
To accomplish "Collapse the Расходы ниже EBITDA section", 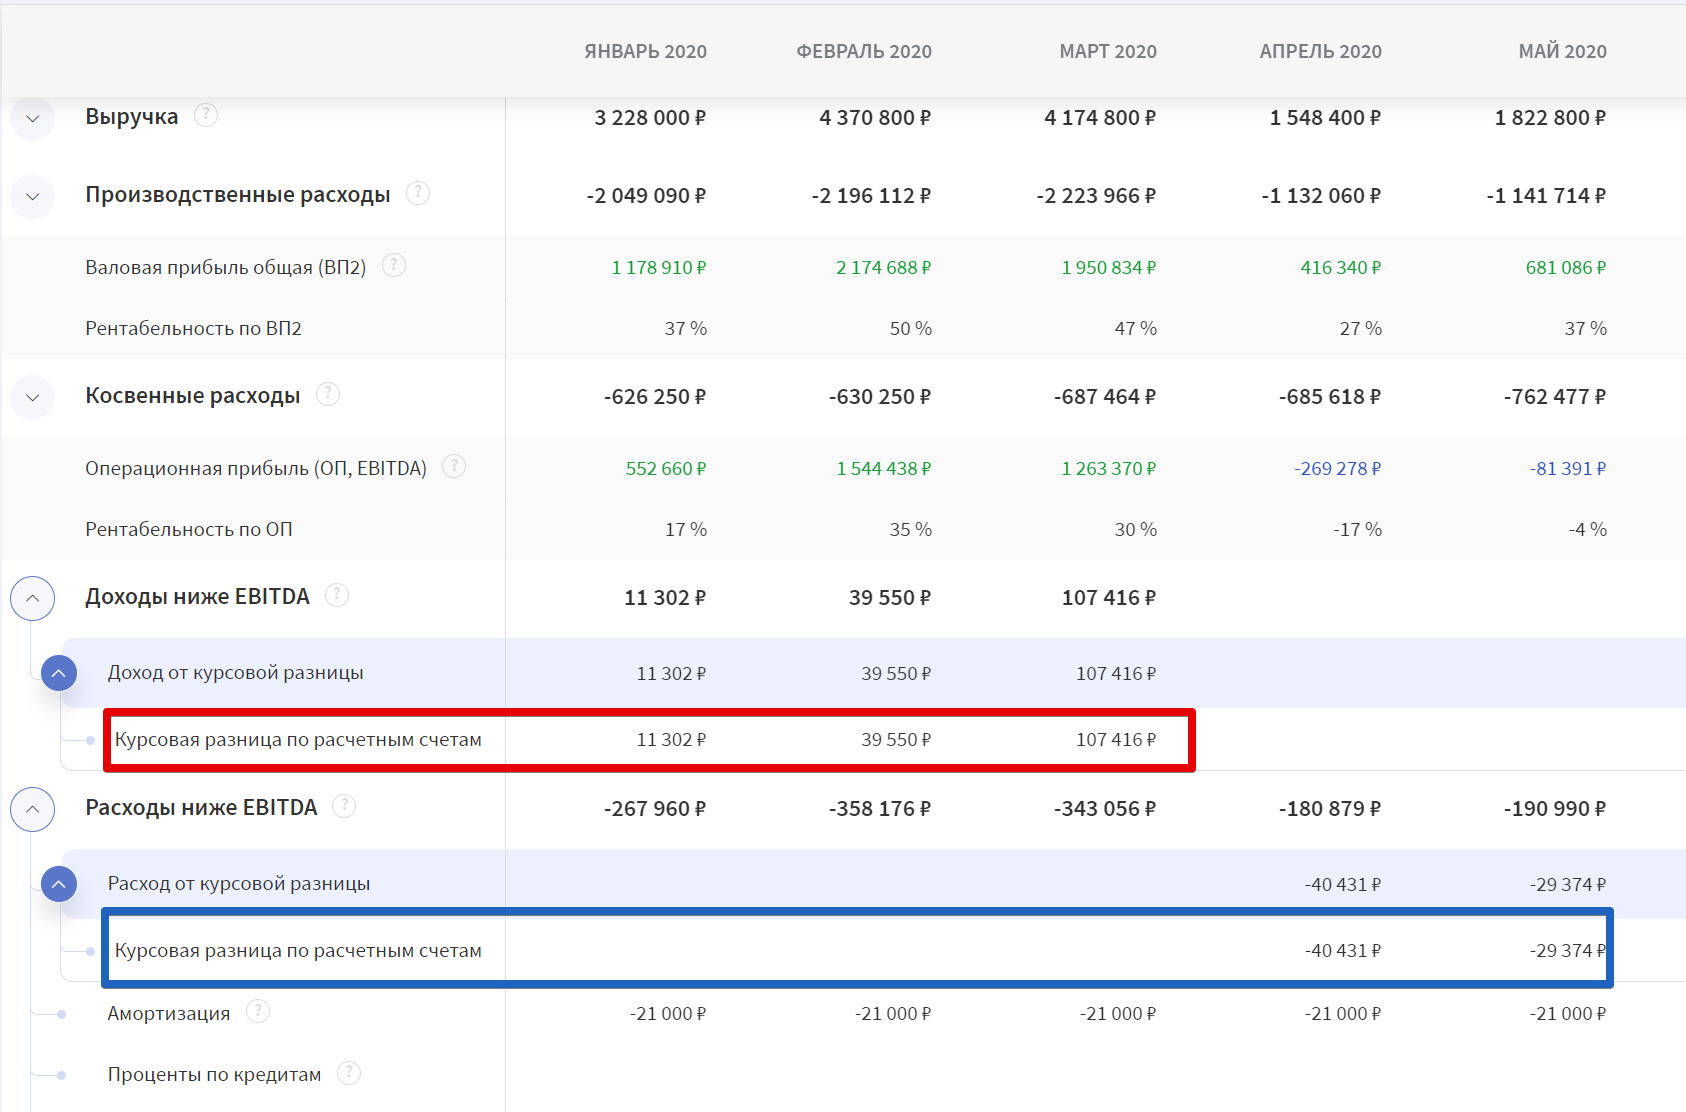I will tap(32, 809).
